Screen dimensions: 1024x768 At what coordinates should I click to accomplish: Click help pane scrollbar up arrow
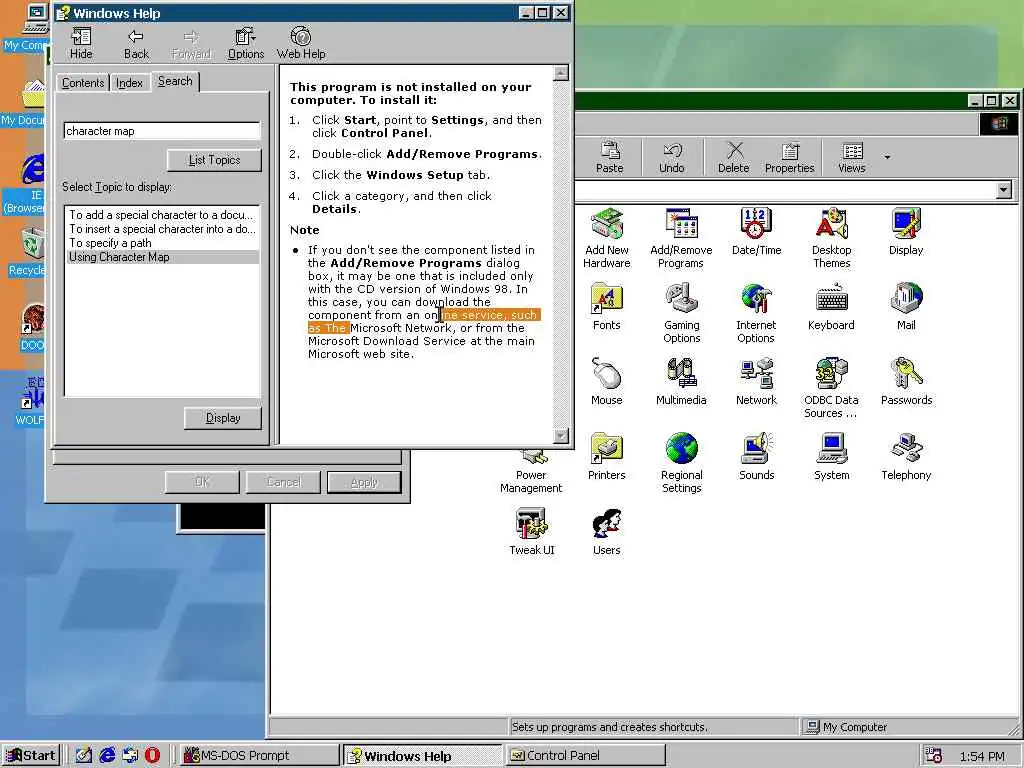(x=561, y=73)
